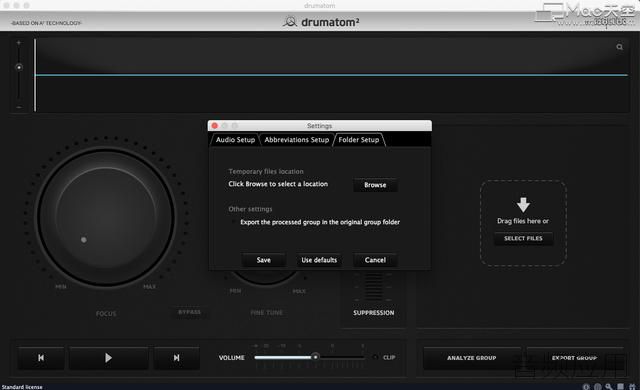Click the EXPORT GROUP button
Screen dimensions: 640x390
pyautogui.click(x=574, y=358)
